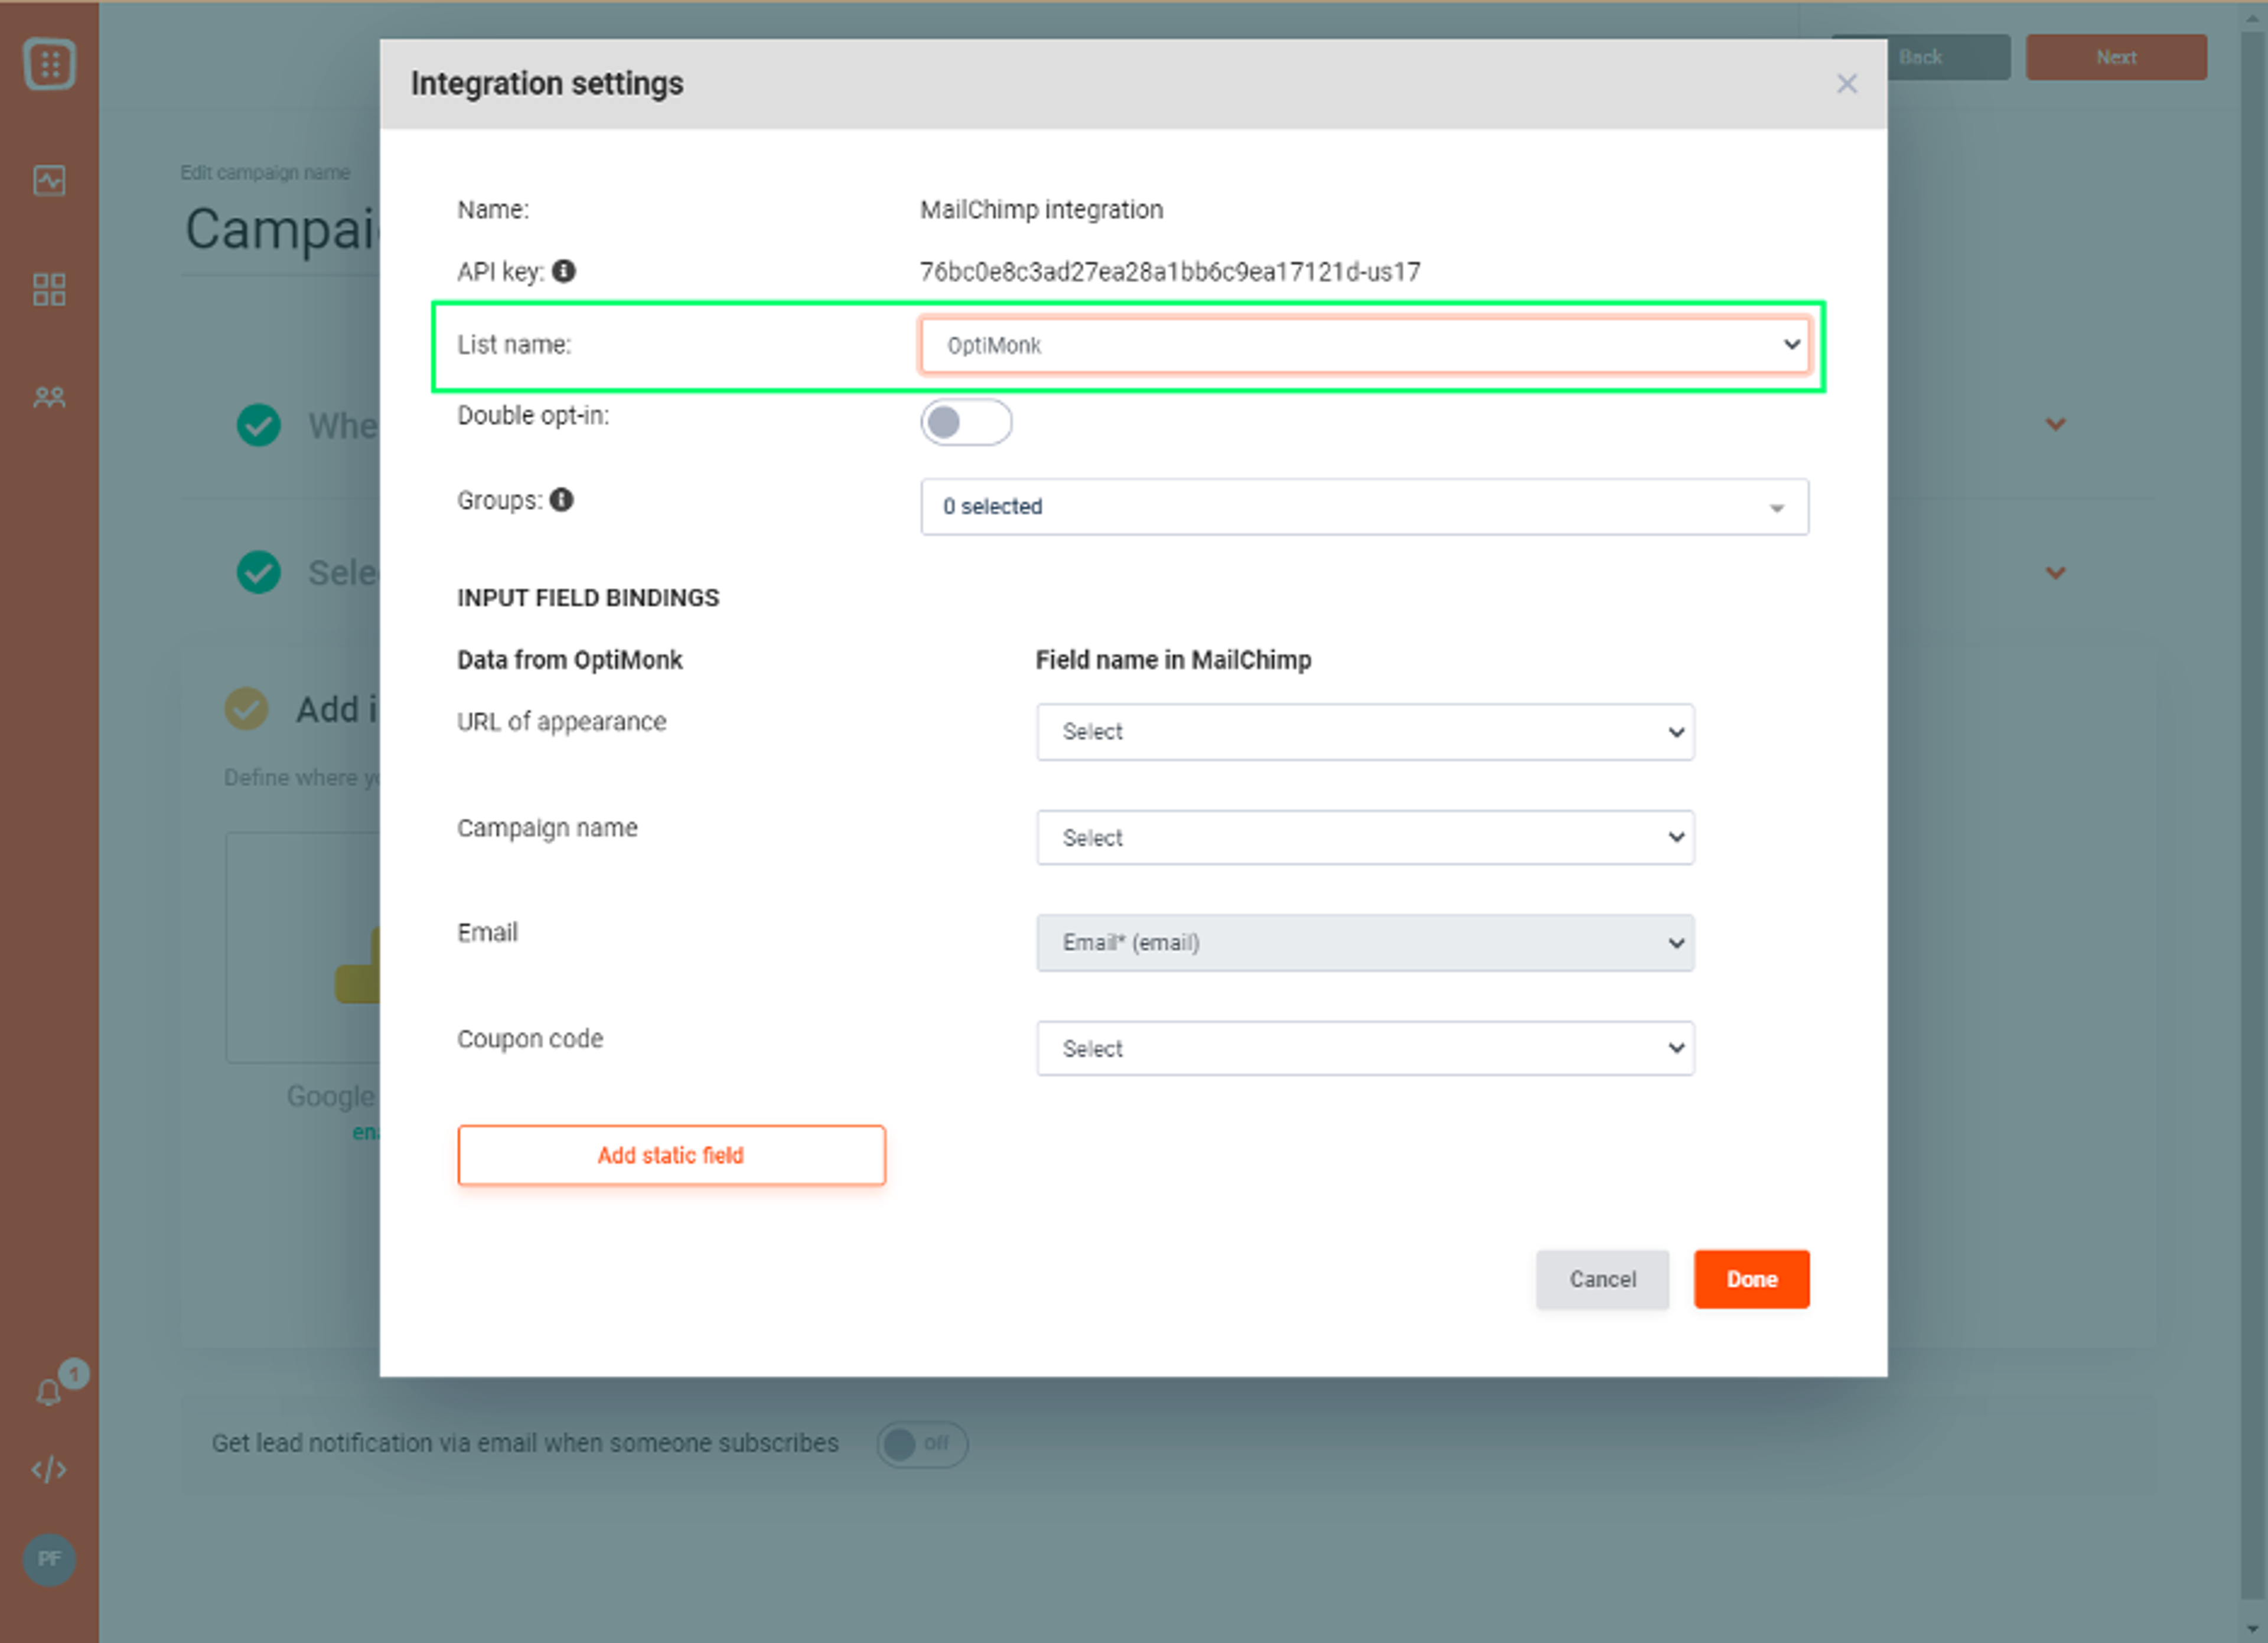This screenshot has height=1643, width=2268.
Task: Click the OptiMonk logo icon in sidebar
Action: [49, 65]
